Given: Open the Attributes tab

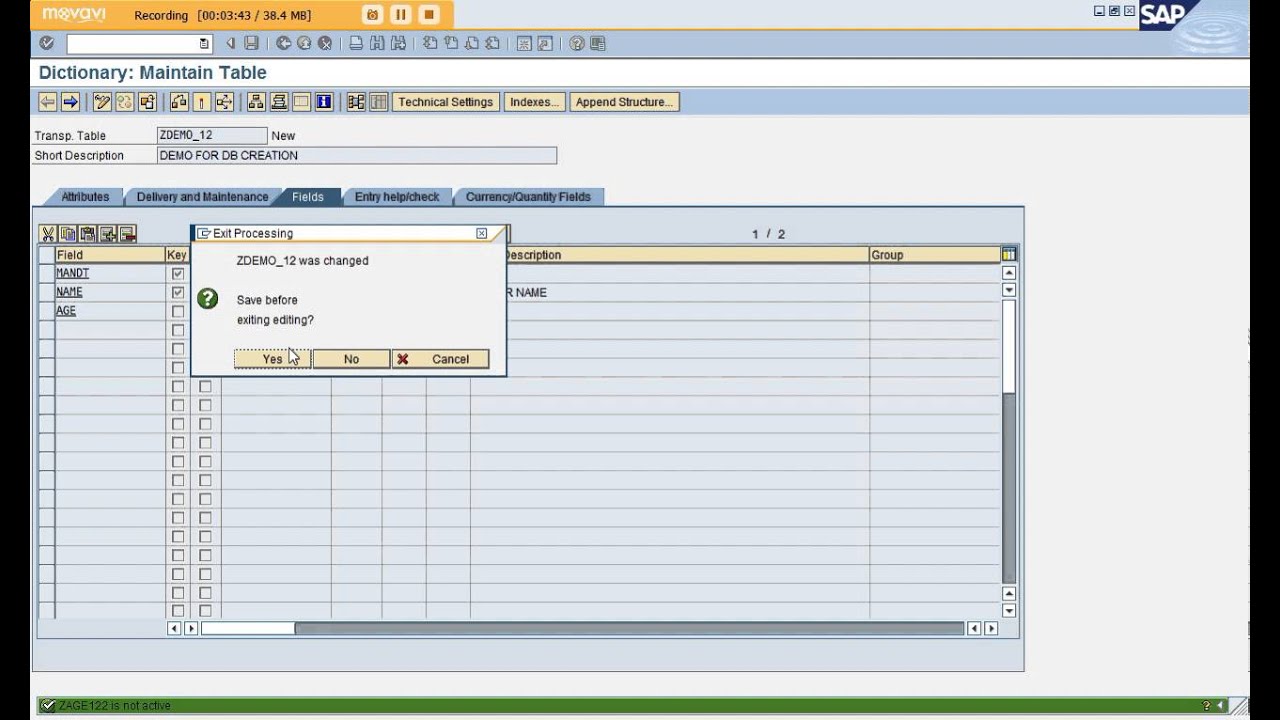Looking at the screenshot, I should point(85,197).
